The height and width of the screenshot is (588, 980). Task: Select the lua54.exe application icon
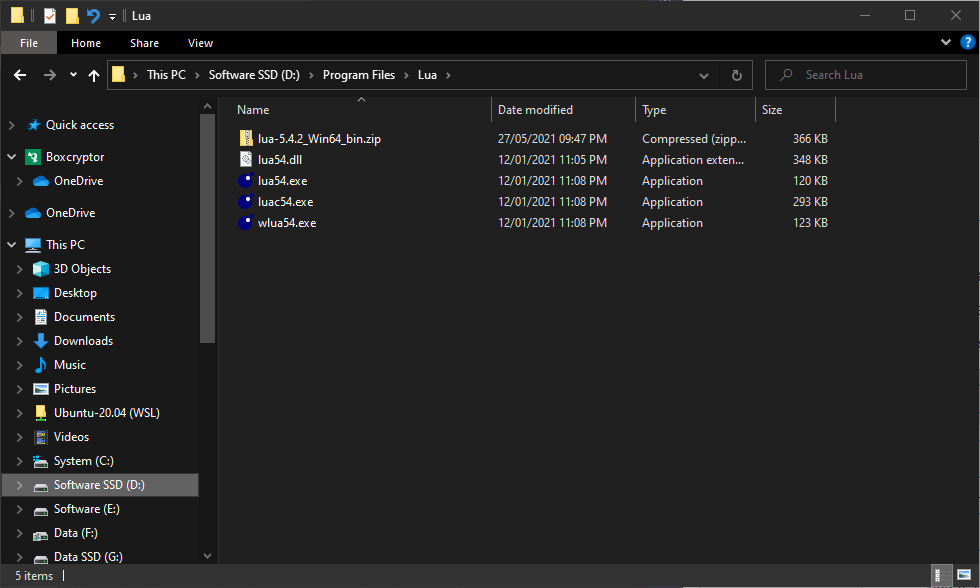[246, 181]
